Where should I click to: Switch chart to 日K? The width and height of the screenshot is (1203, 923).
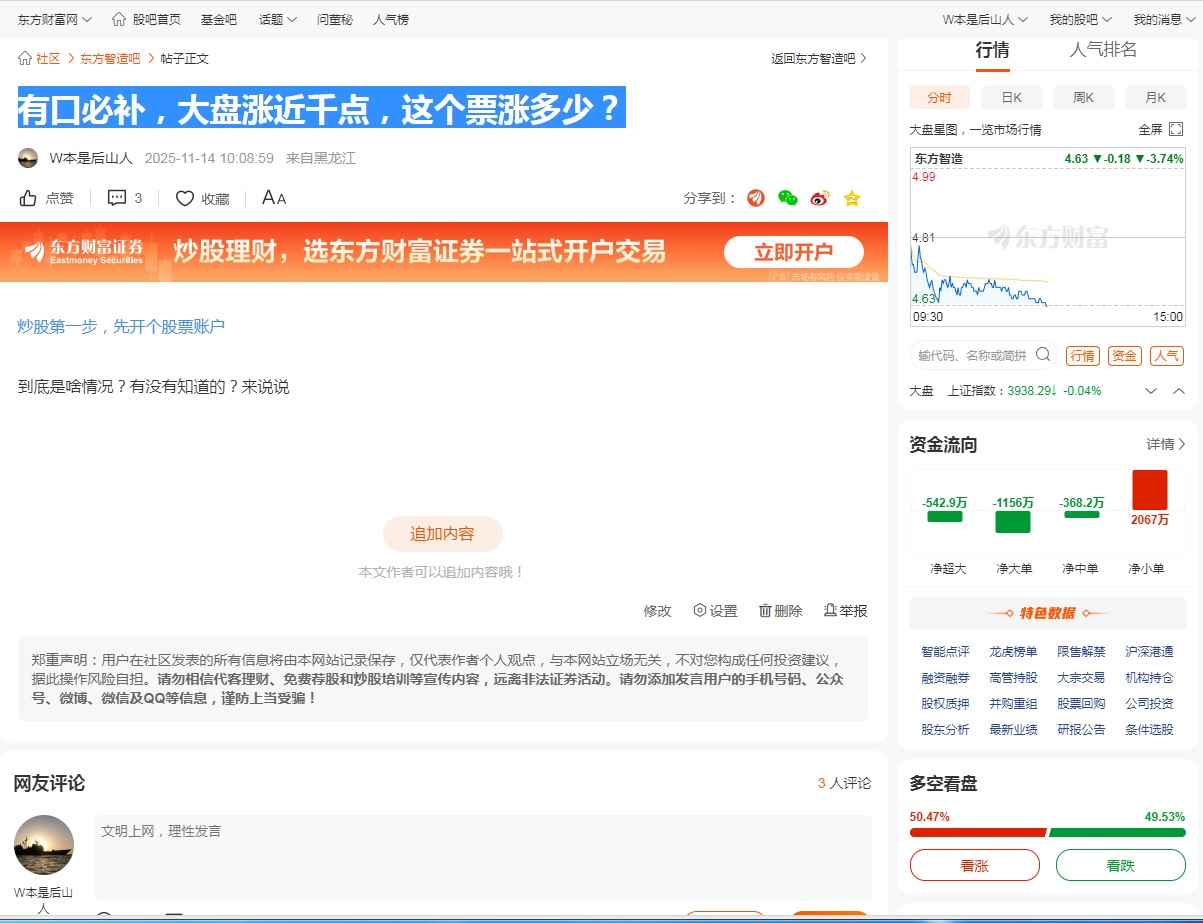click(x=1012, y=97)
